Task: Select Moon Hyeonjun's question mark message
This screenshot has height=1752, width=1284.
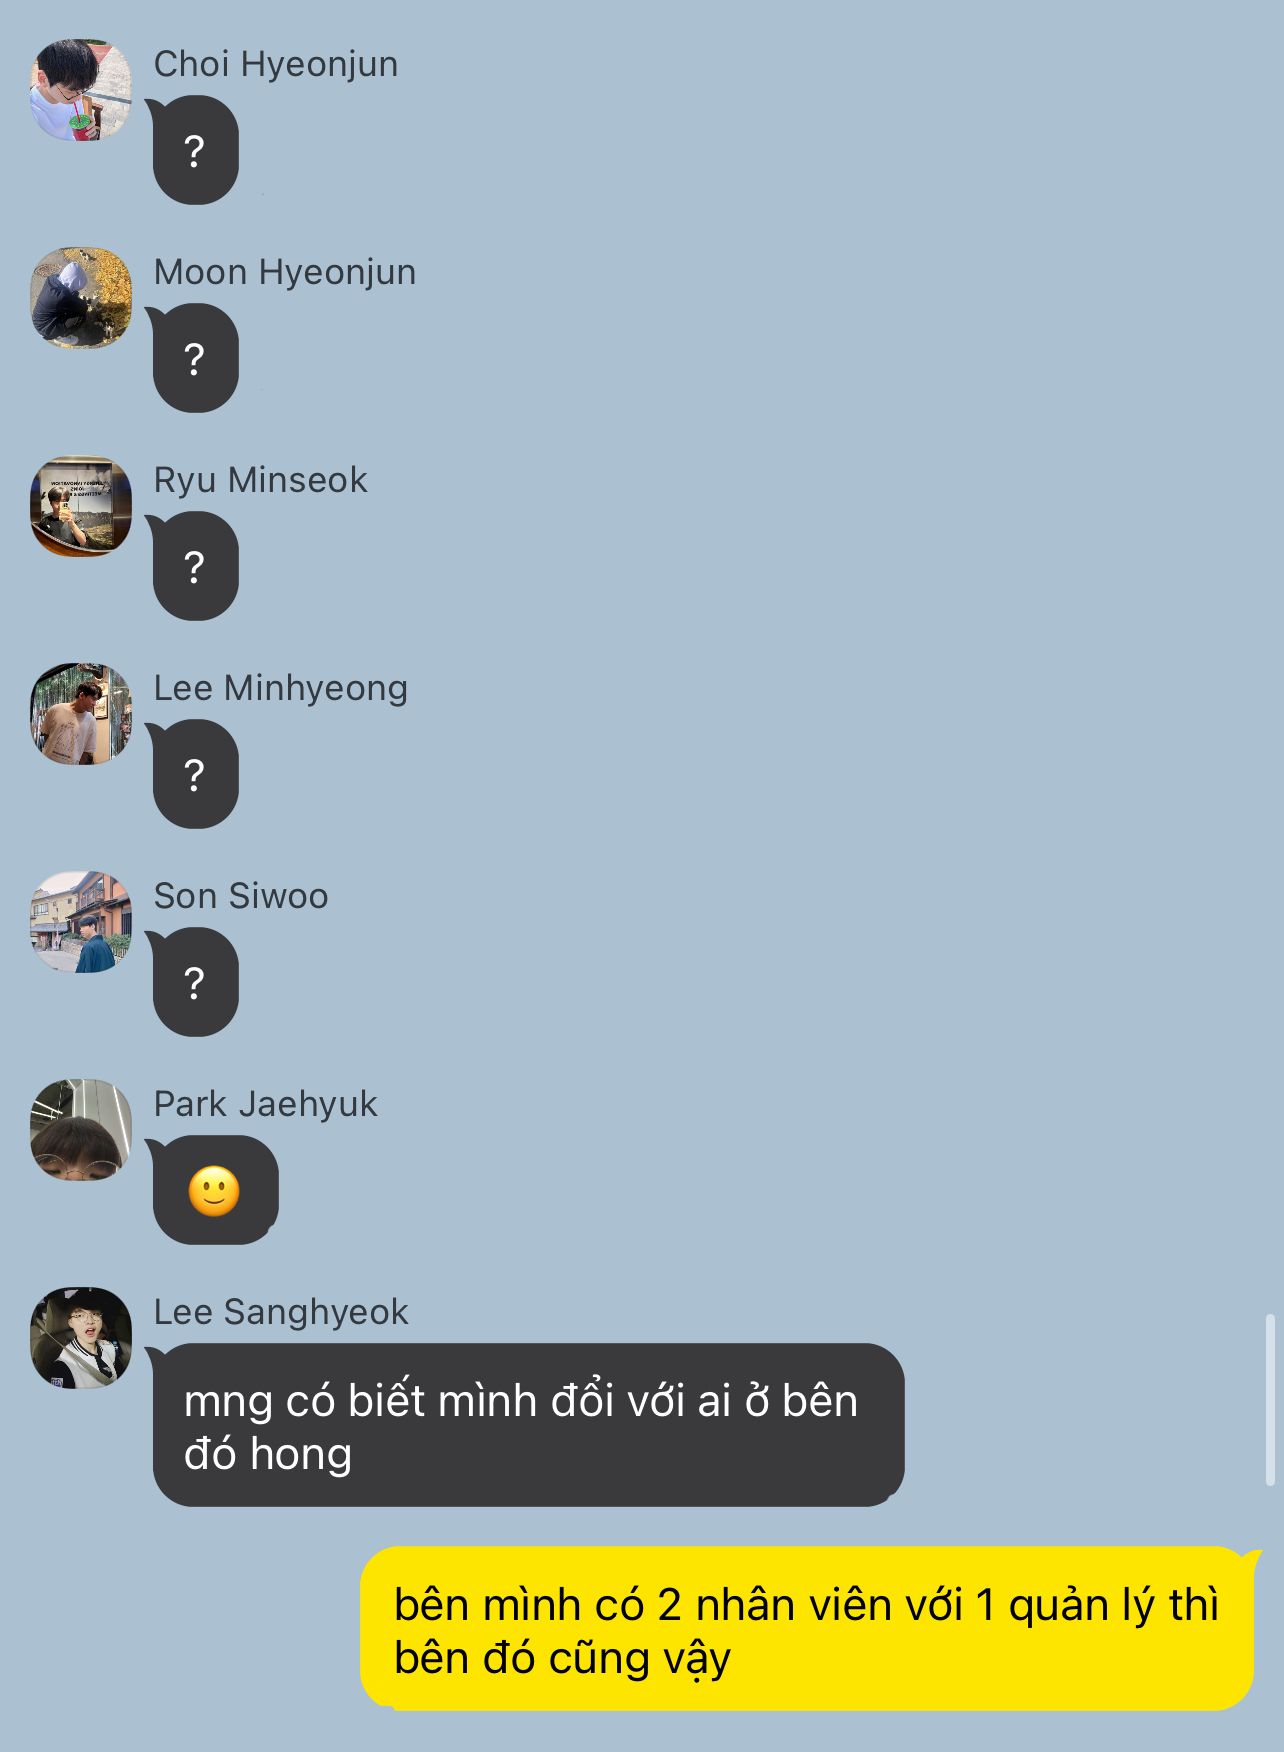Action: tap(195, 358)
